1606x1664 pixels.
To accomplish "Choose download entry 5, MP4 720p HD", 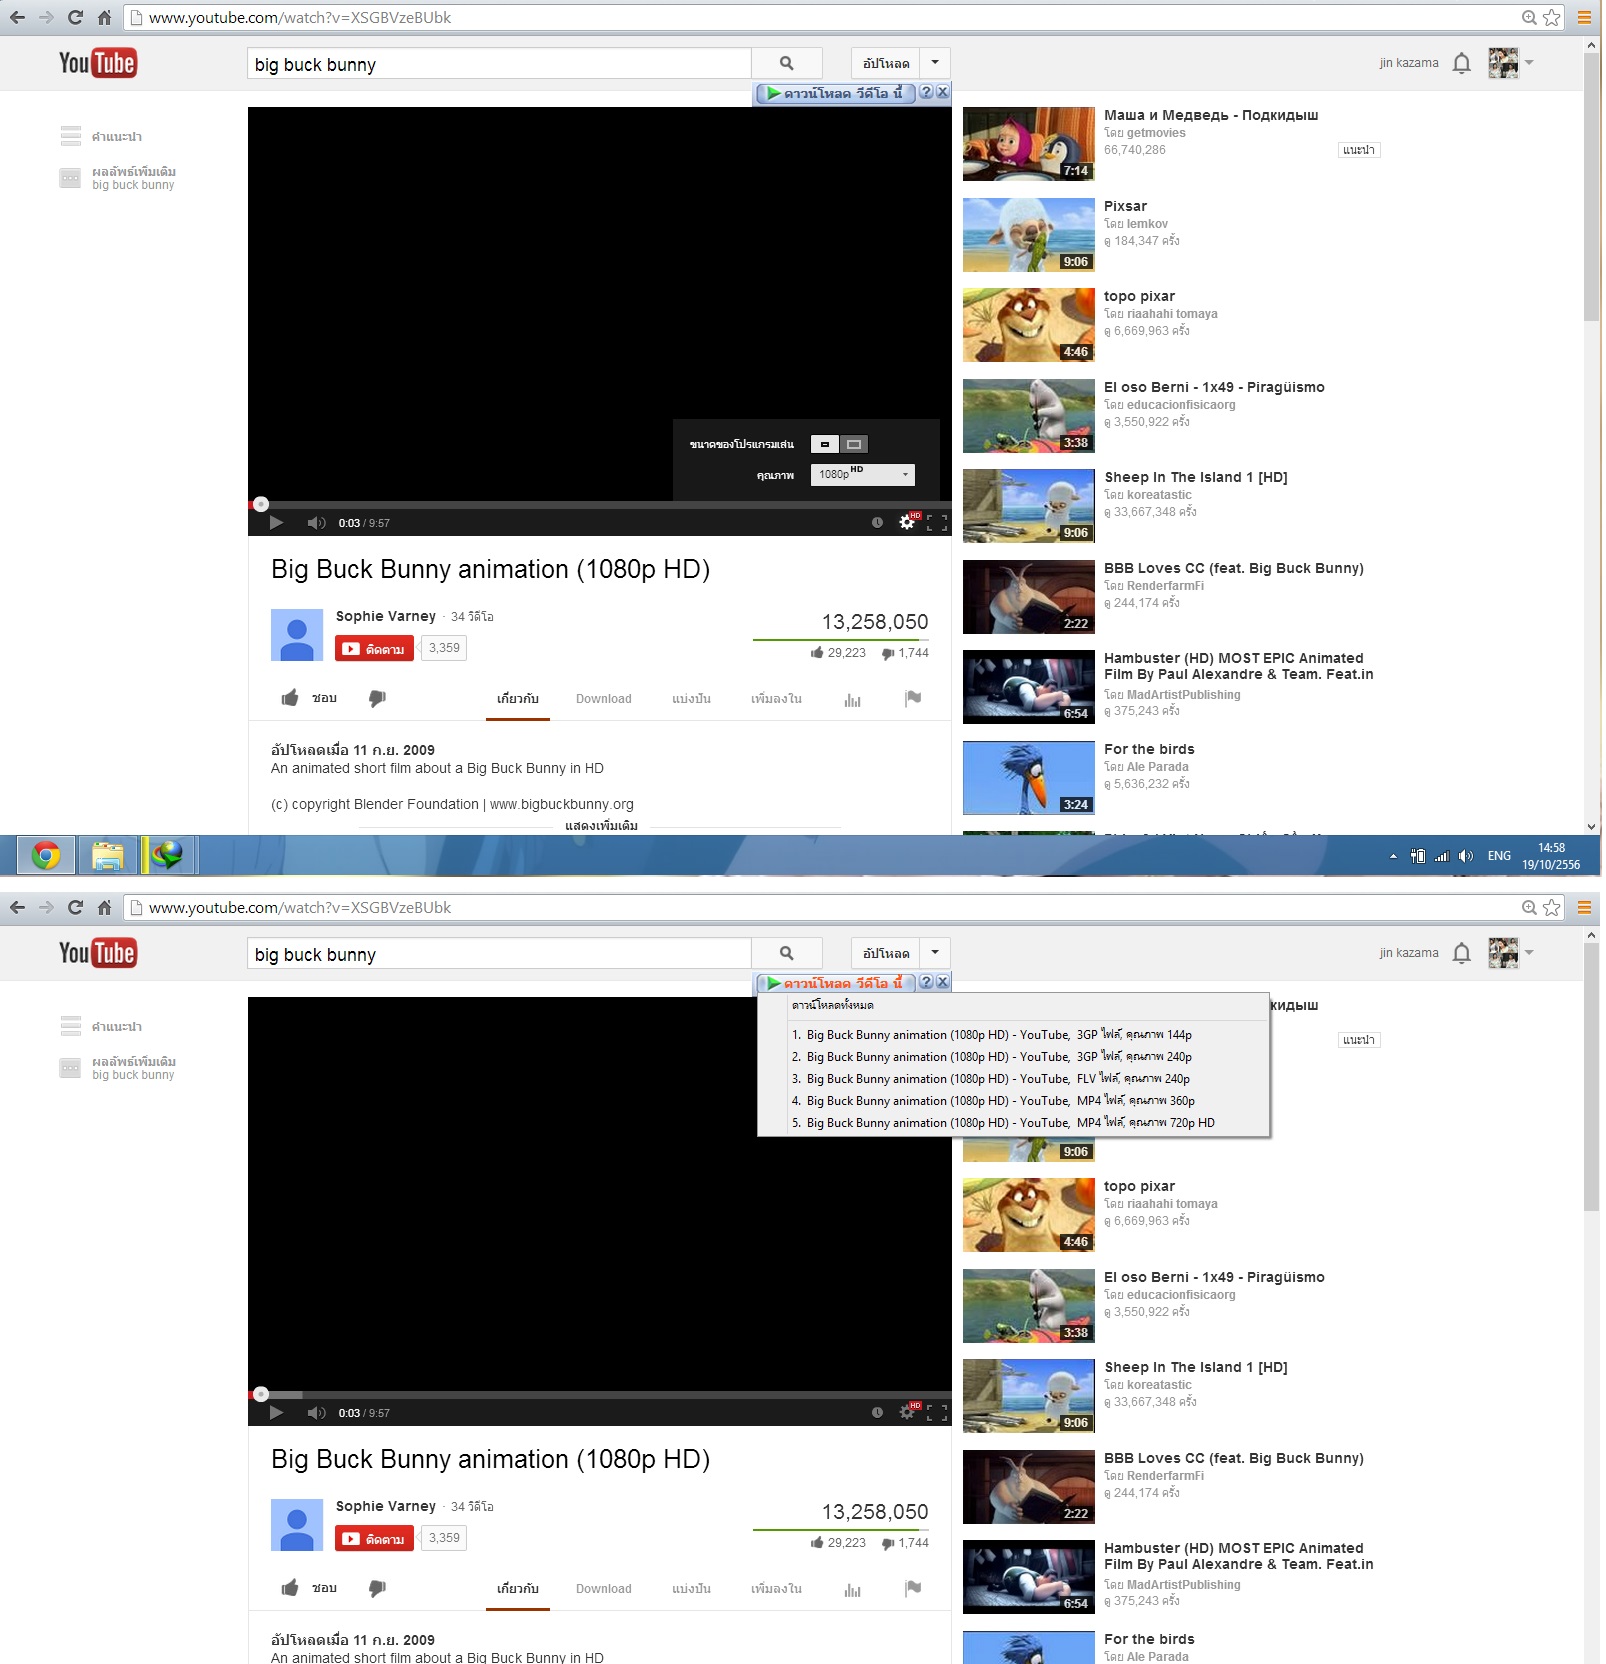I will (1013, 1123).
